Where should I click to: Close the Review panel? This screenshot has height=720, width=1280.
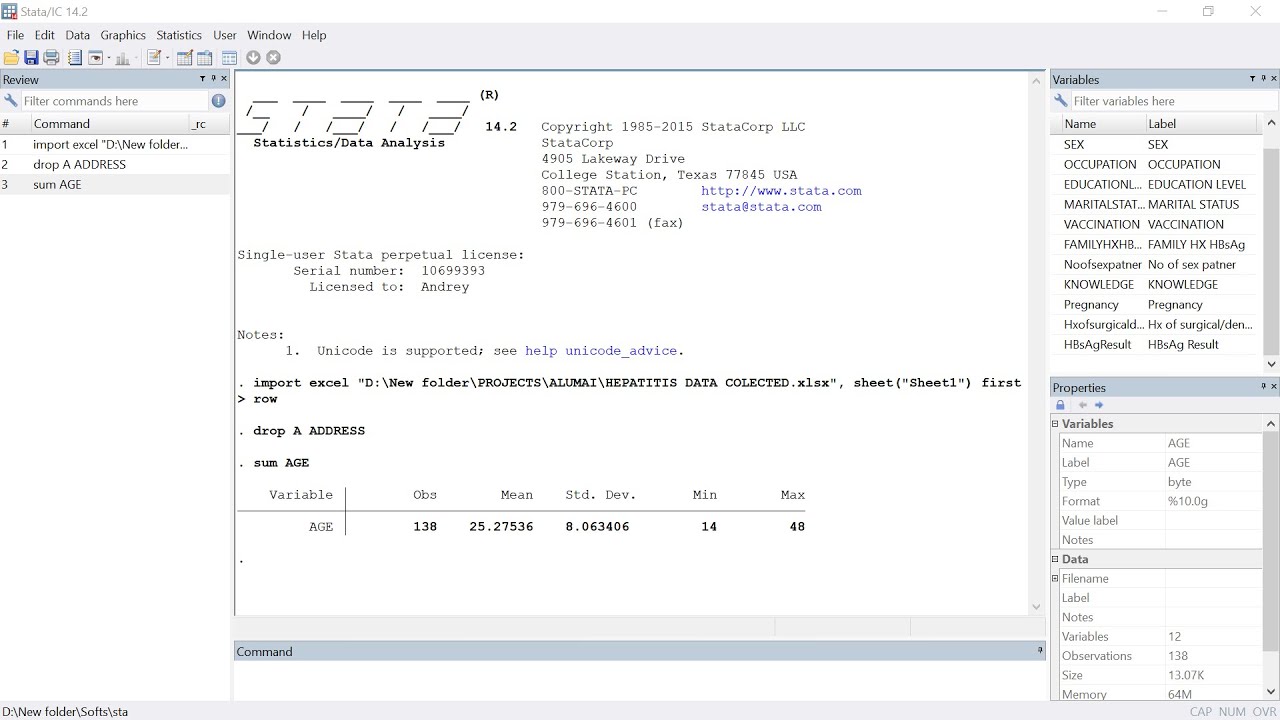coord(224,79)
